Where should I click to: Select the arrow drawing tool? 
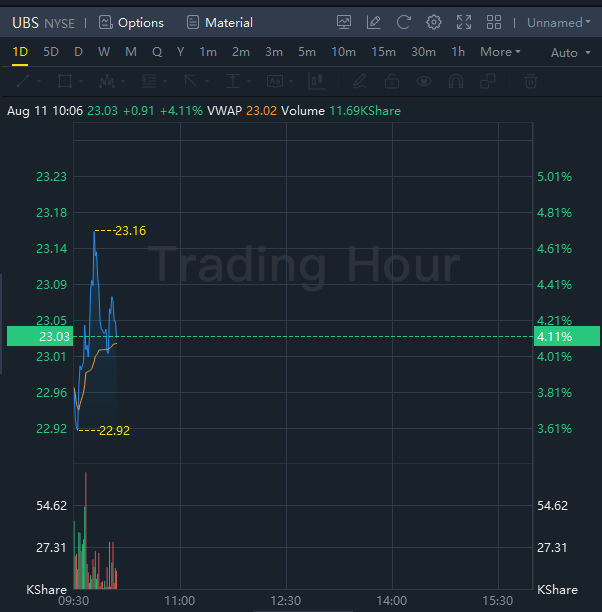[x=191, y=81]
